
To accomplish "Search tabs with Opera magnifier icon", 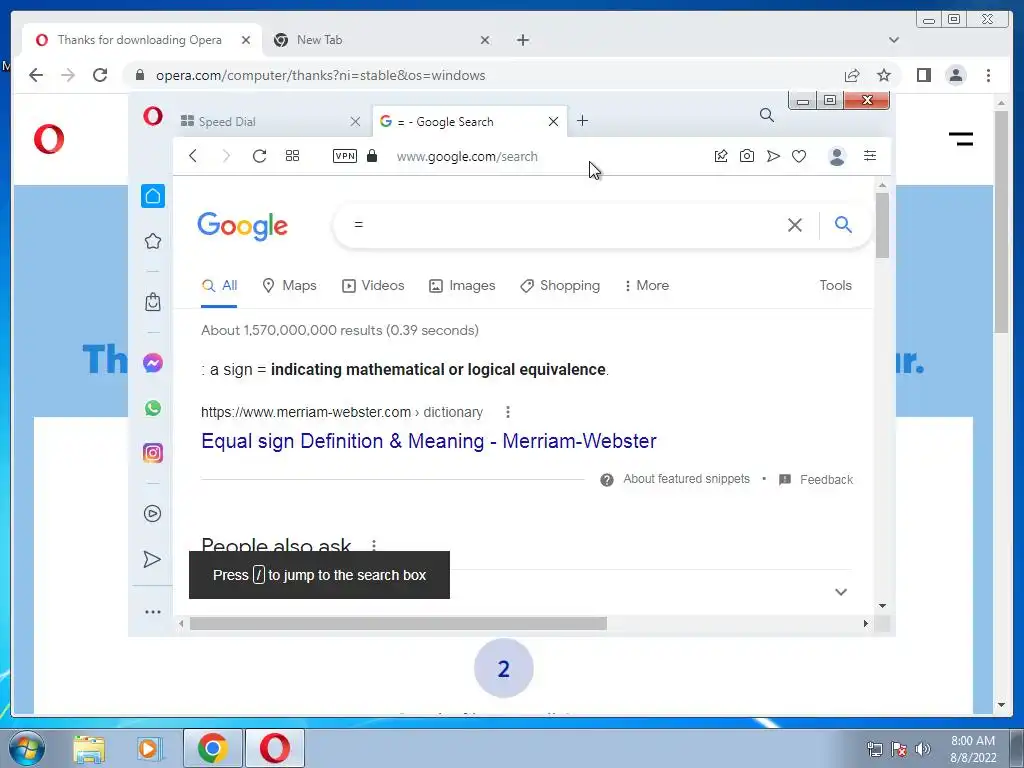I will 767,116.
